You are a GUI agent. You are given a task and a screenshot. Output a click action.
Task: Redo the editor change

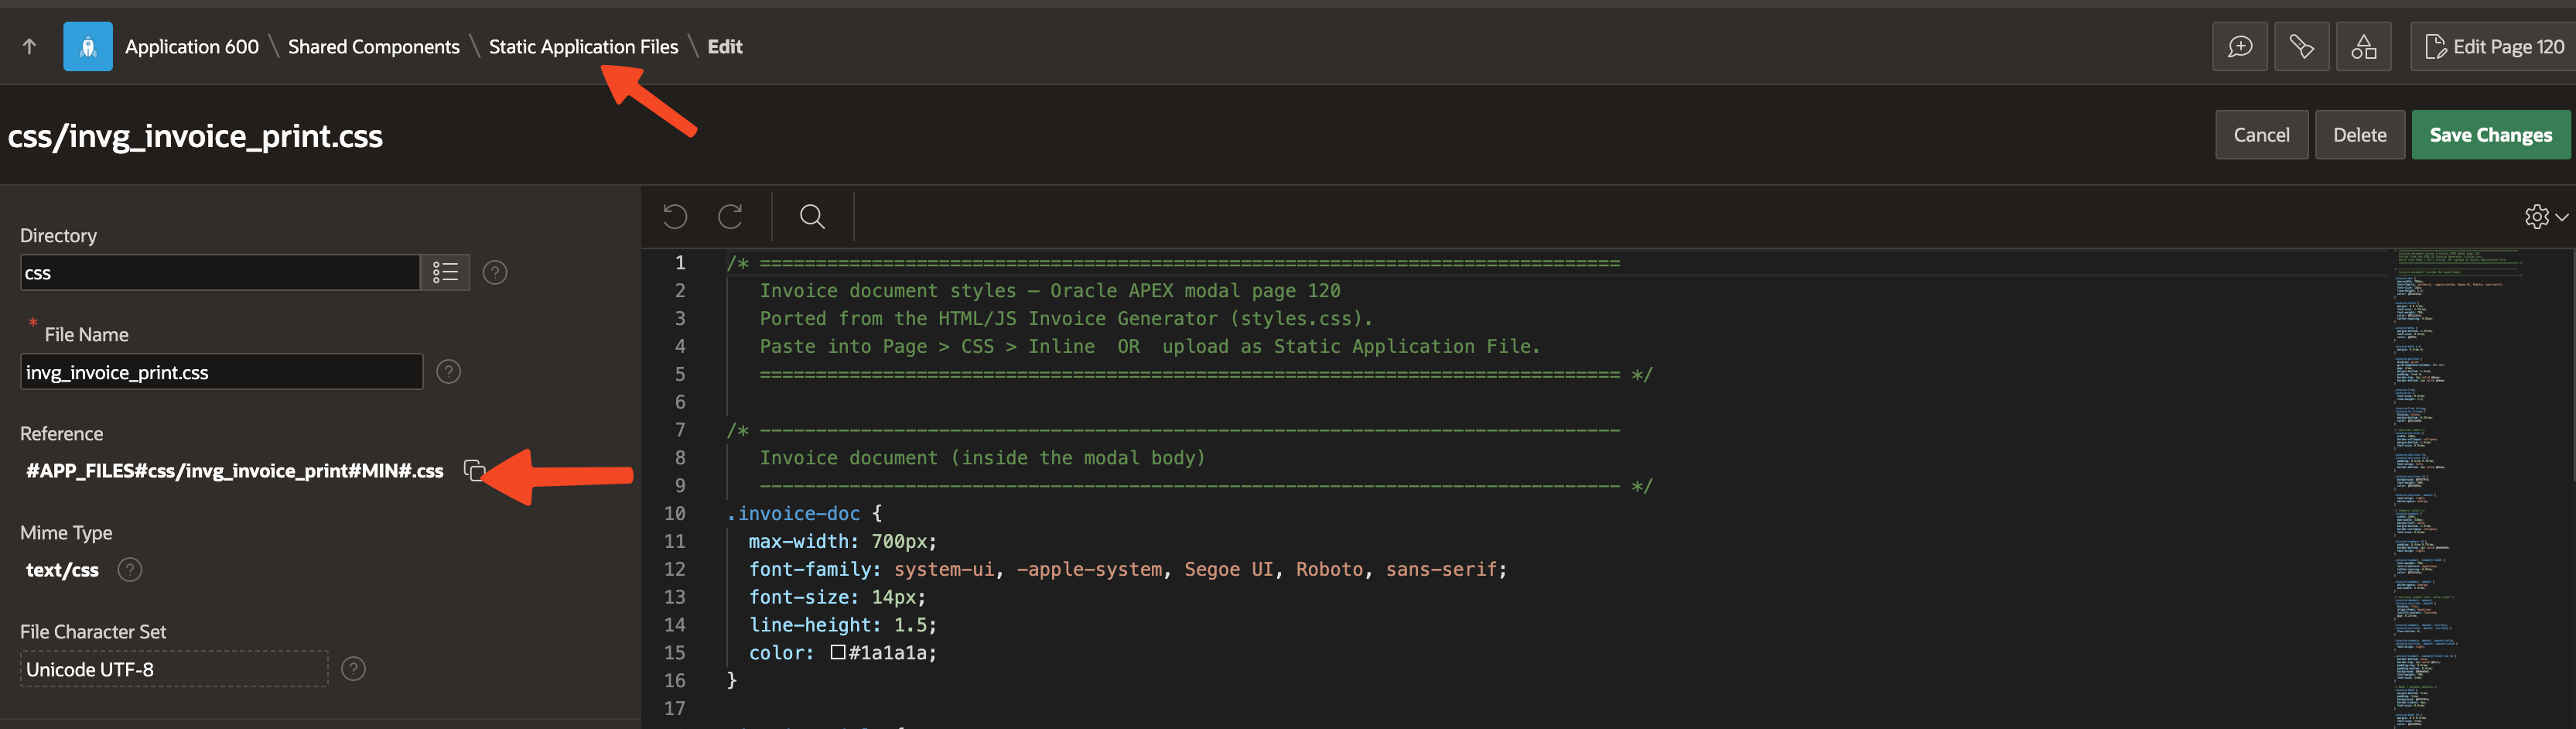point(731,216)
